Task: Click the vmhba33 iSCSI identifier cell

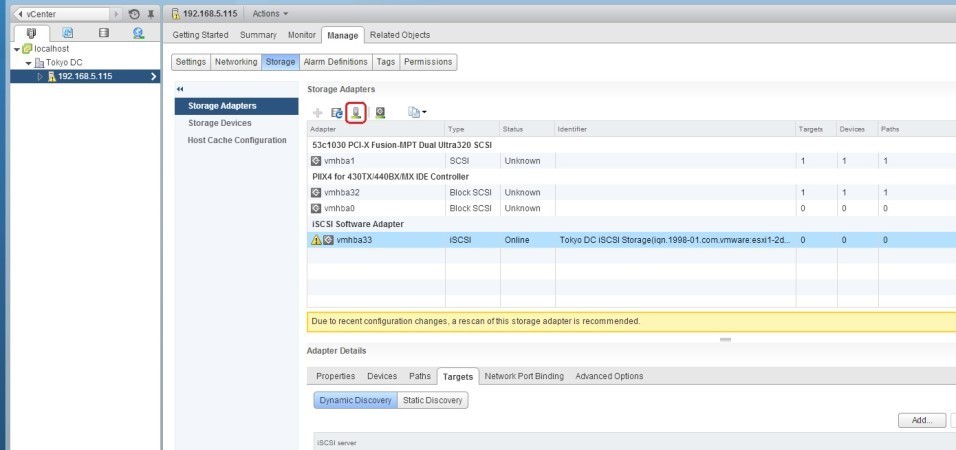Action: 676,240
